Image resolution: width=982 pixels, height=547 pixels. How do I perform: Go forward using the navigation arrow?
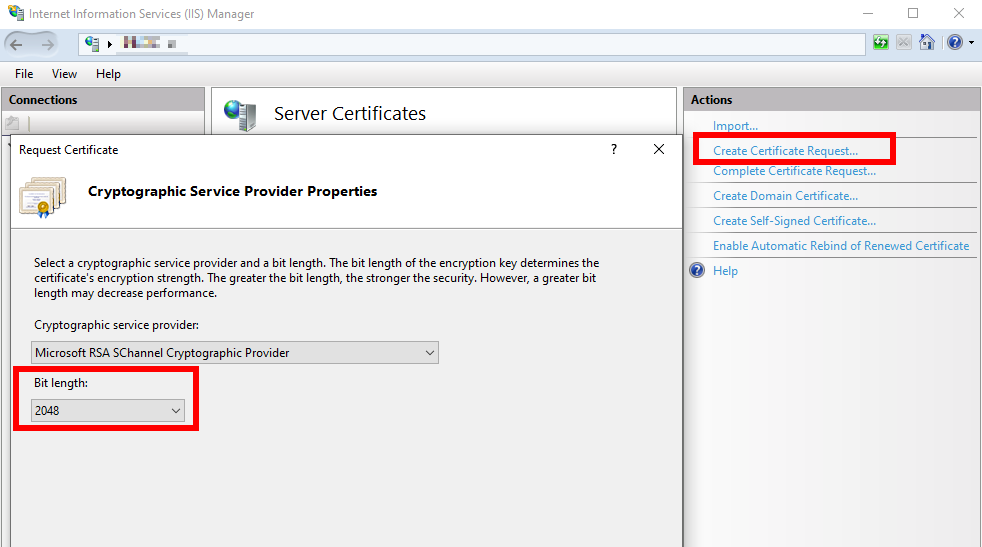(x=48, y=44)
